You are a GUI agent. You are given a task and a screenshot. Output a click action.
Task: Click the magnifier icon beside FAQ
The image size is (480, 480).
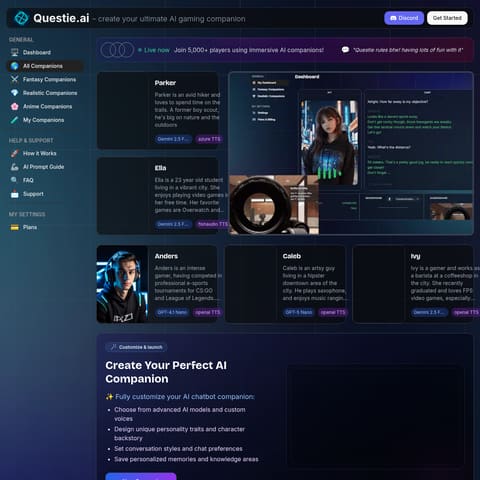[14, 180]
